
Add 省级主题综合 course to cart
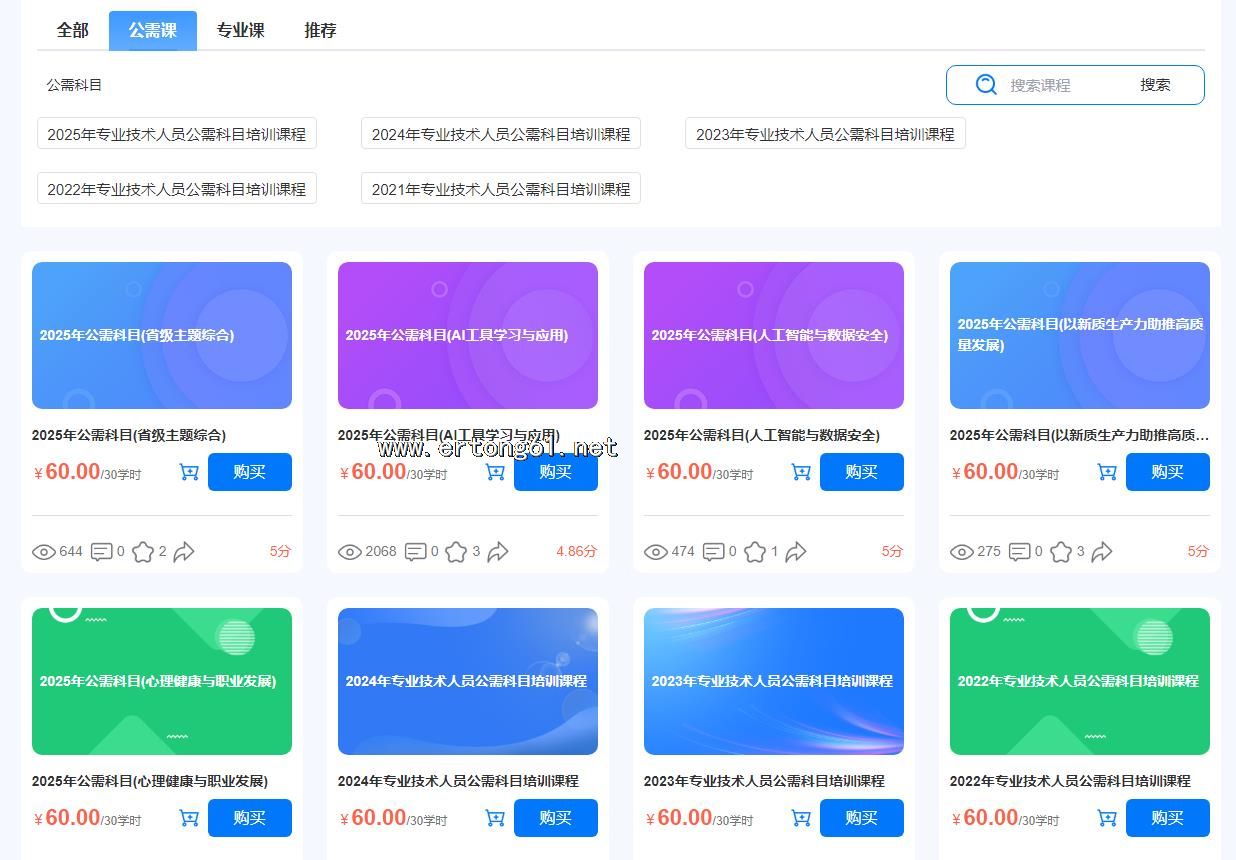(189, 472)
